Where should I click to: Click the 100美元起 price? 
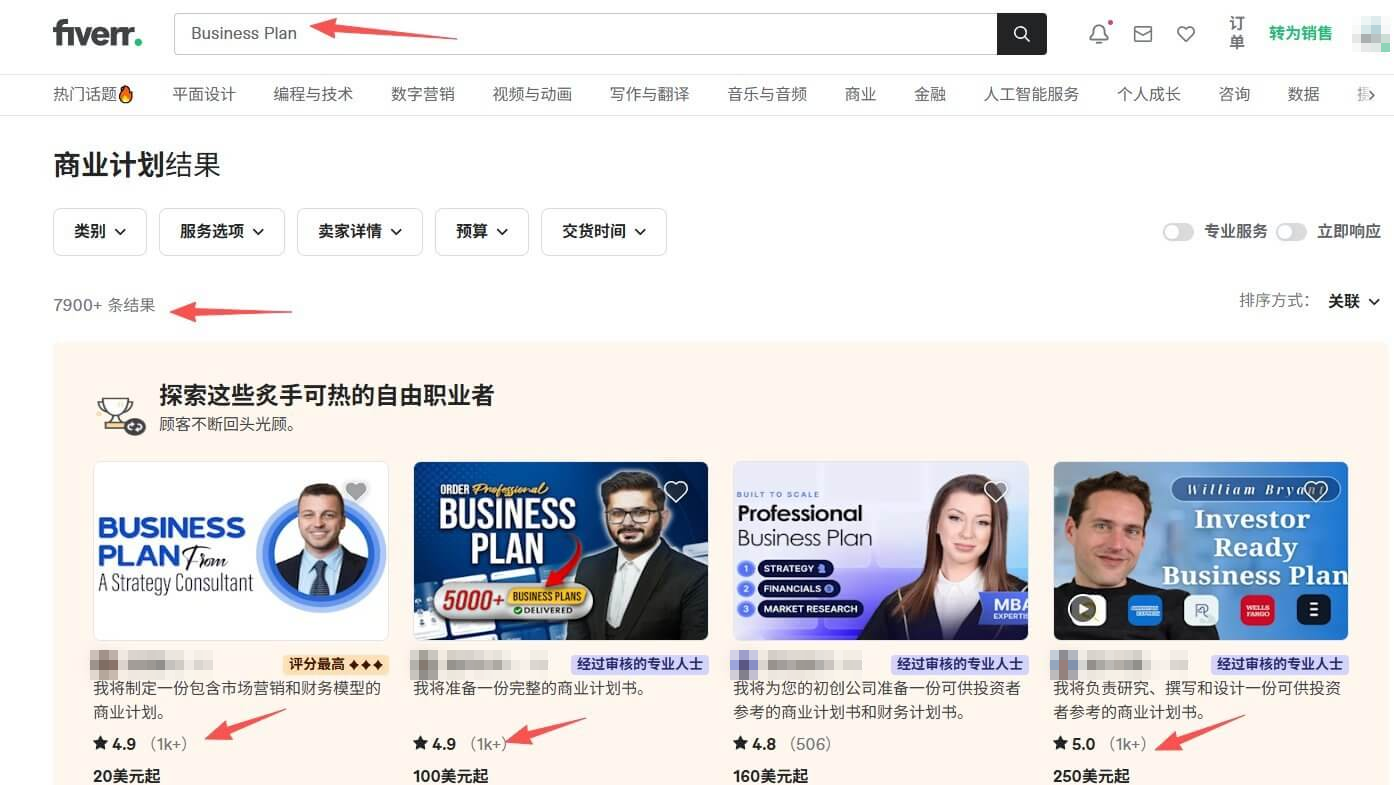click(451, 776)
